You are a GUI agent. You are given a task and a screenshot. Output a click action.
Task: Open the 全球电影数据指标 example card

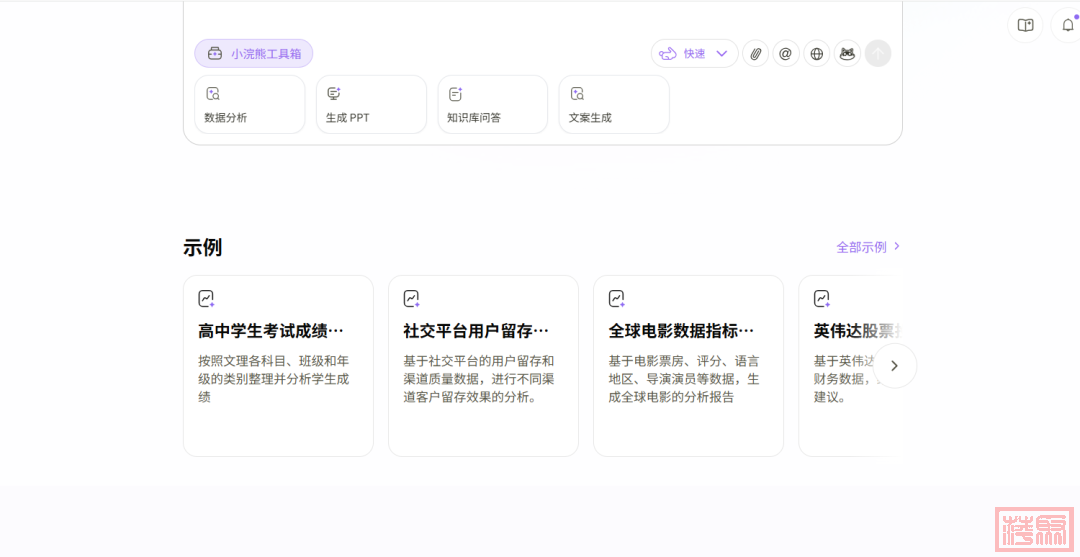click(688, 366)
